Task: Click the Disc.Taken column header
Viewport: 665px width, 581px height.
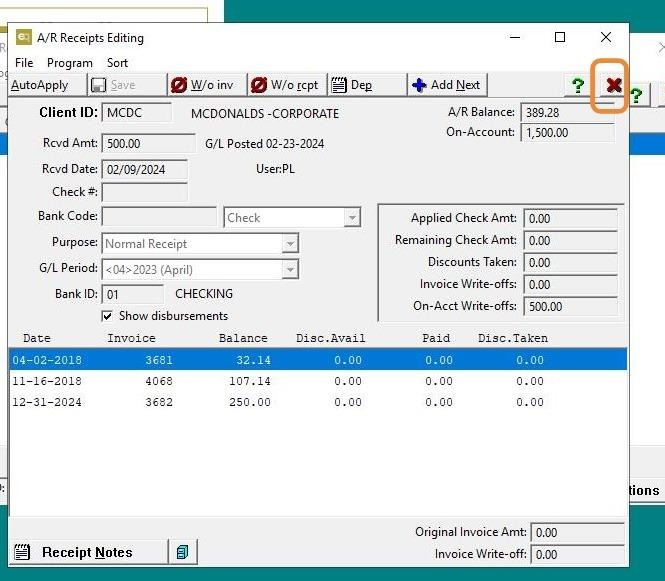Action: (x=513, y=338)
